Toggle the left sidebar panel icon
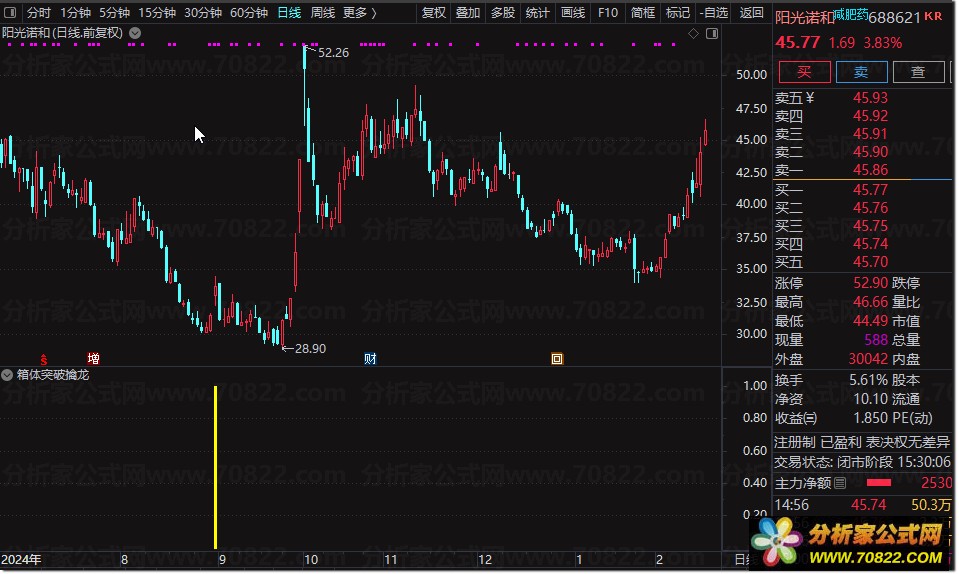 pyautogui.click(x=10, y=12)
